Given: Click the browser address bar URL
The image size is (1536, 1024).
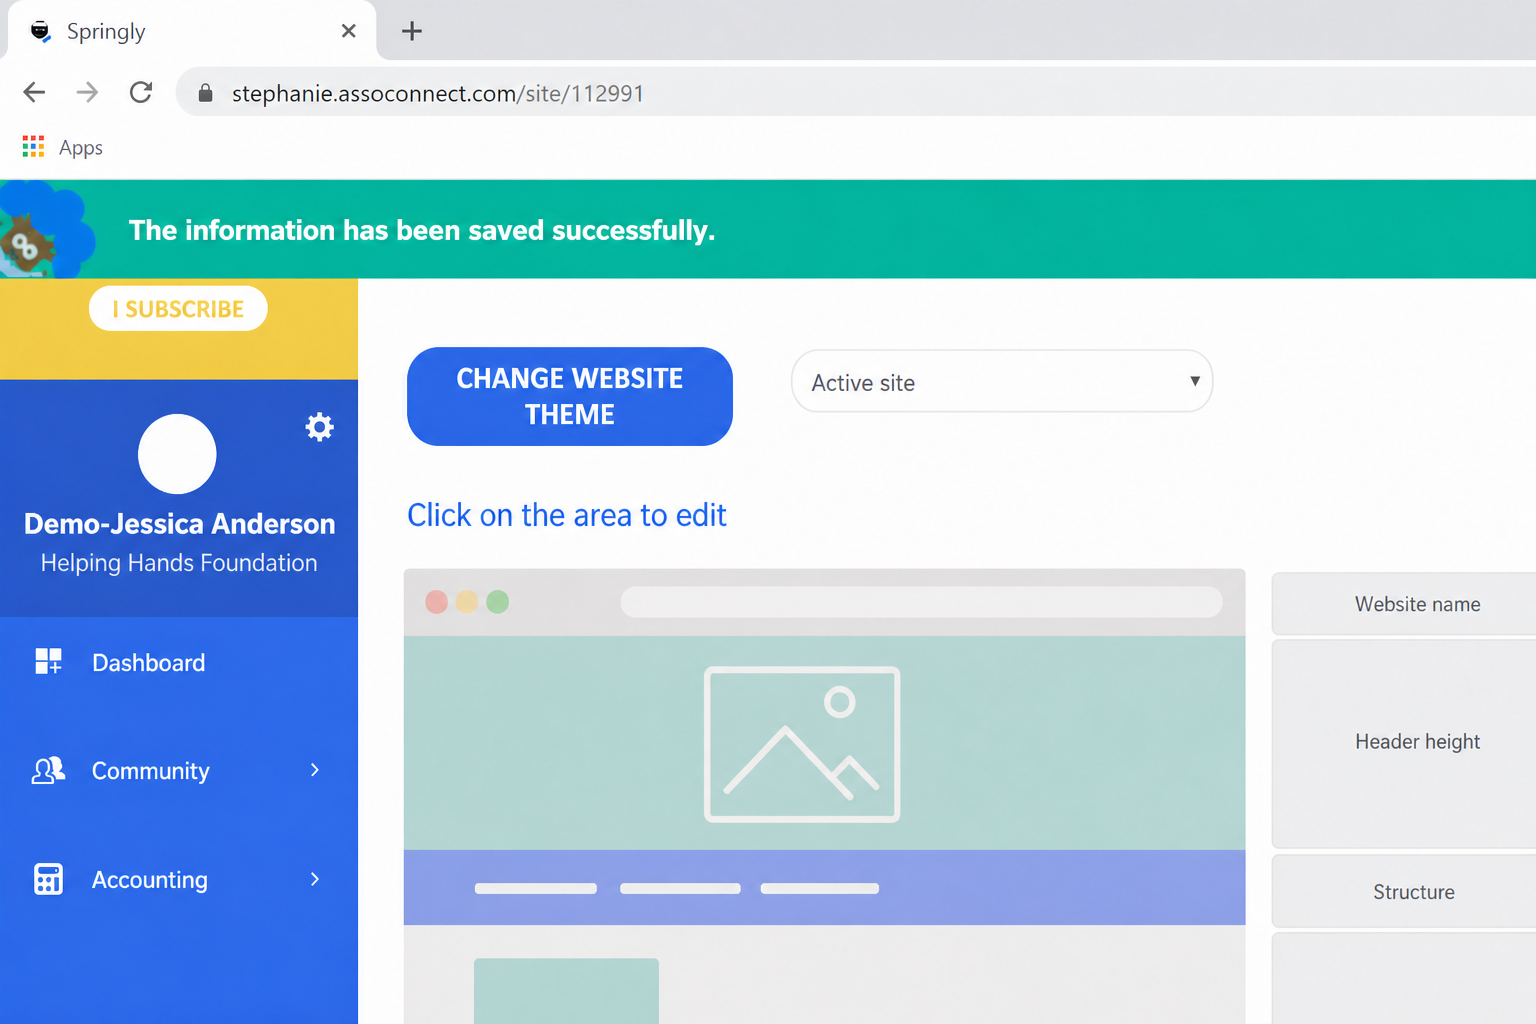Looking at the screenshot, I should coord(438,93).
